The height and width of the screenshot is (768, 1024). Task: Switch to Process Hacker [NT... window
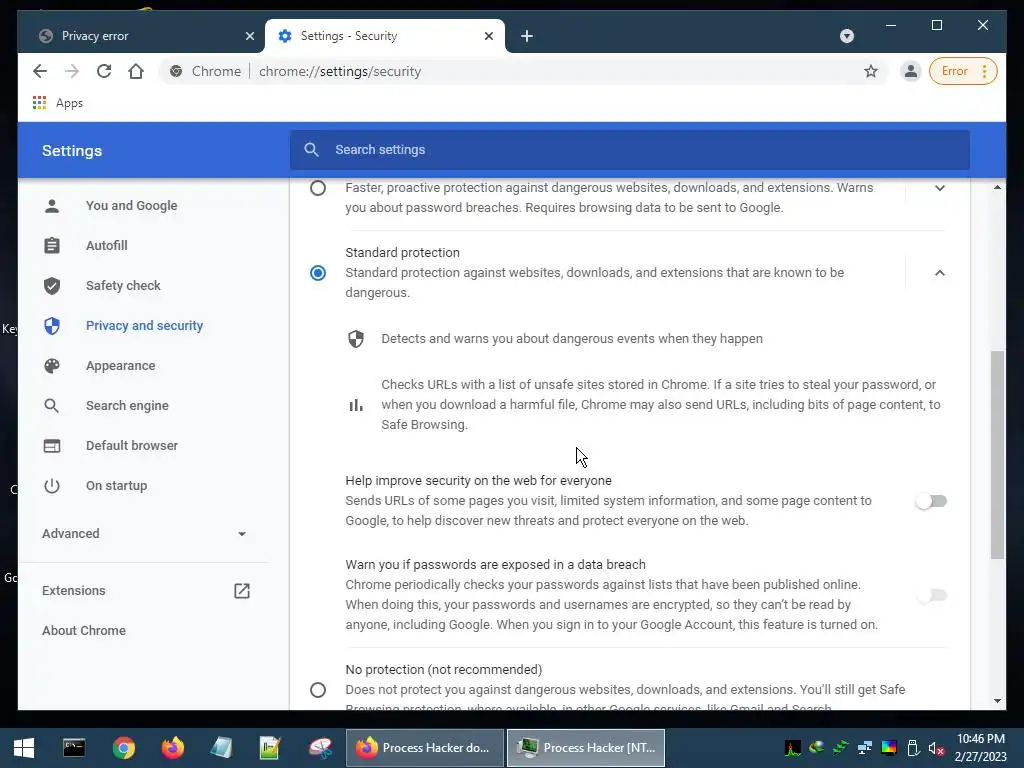pyautogui.click(x=586, y=748)
